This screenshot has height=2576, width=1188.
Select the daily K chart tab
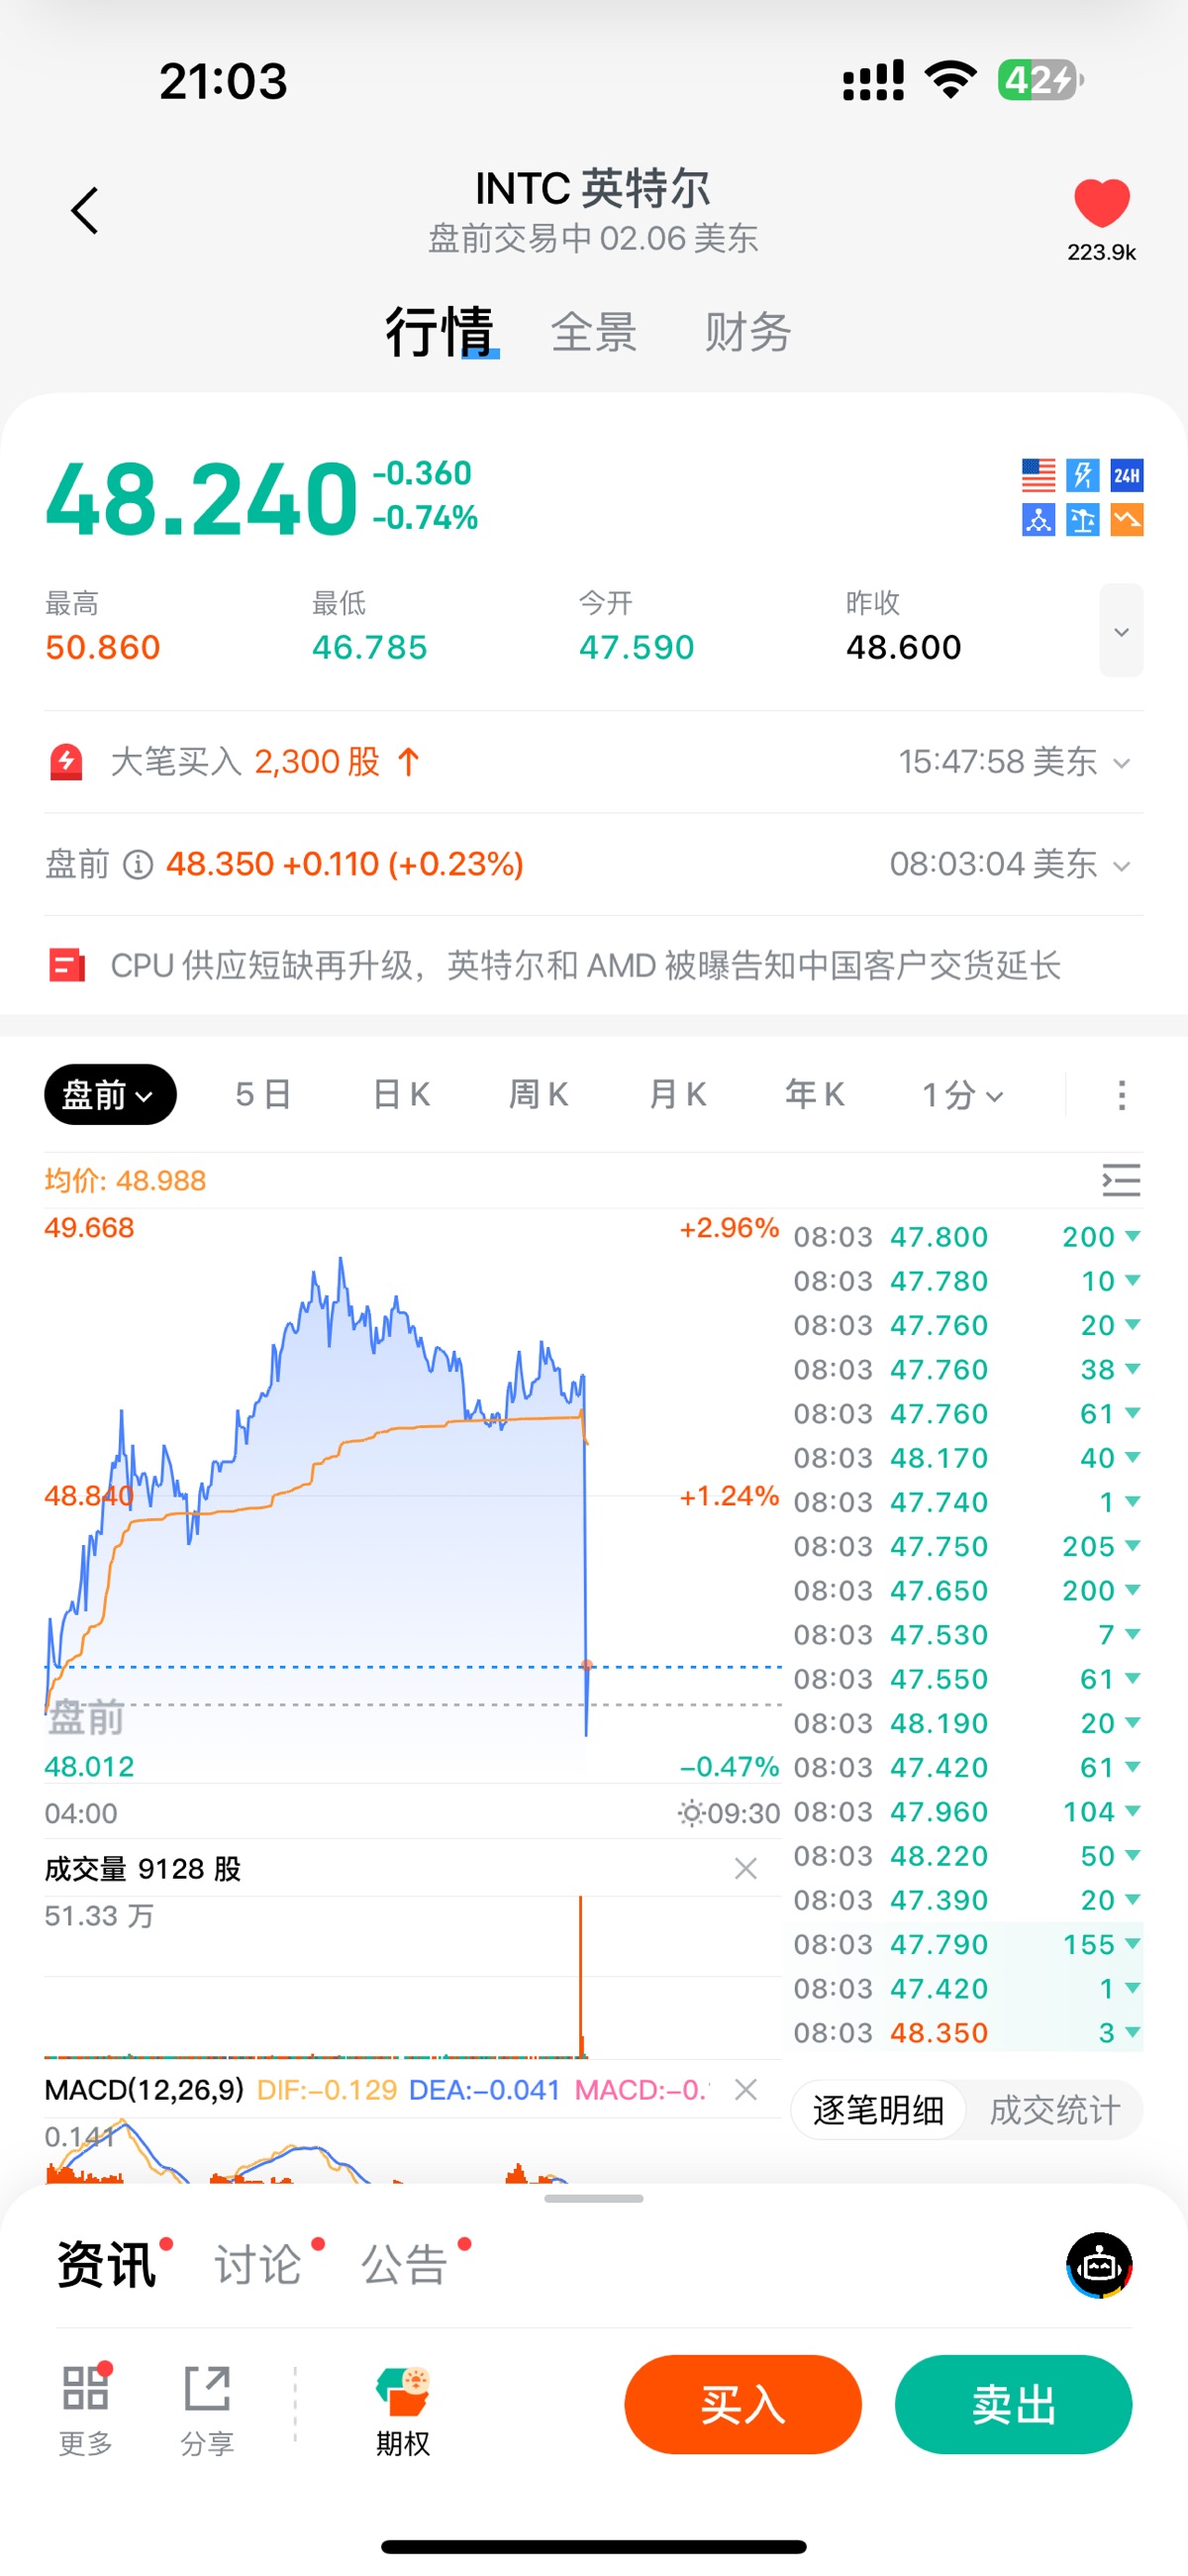point(401,1095)
